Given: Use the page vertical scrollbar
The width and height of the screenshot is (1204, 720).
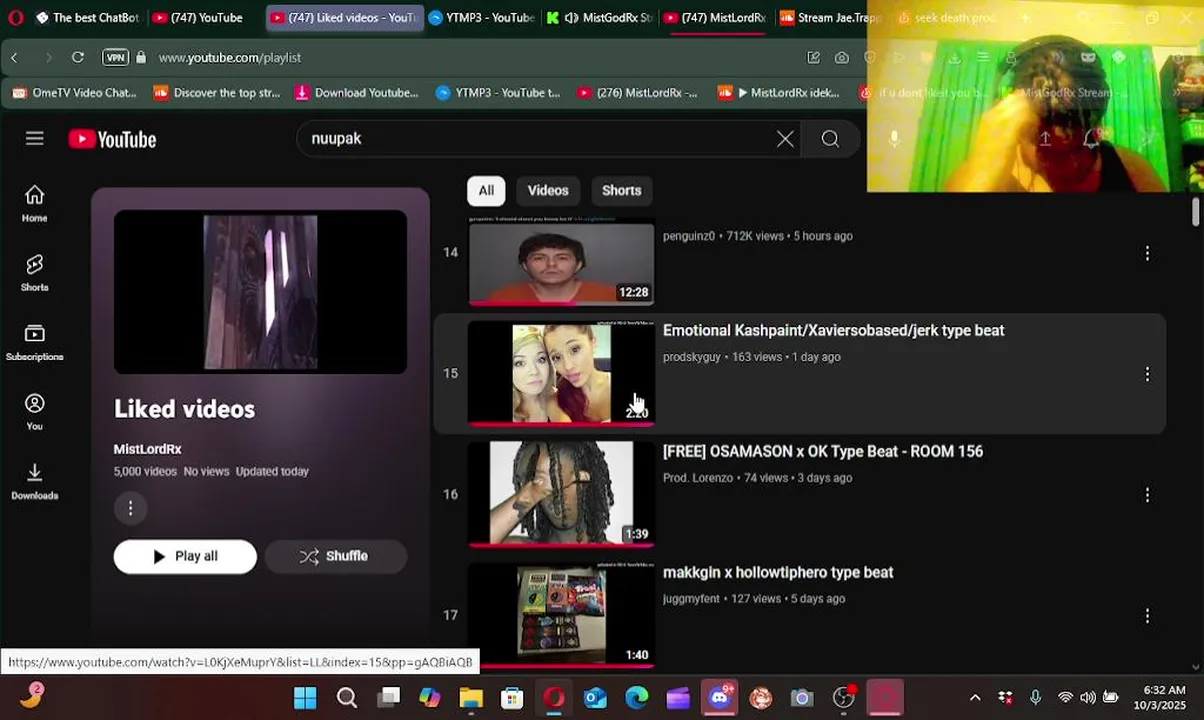Looking at the screenshot, I should [1196, 213].
